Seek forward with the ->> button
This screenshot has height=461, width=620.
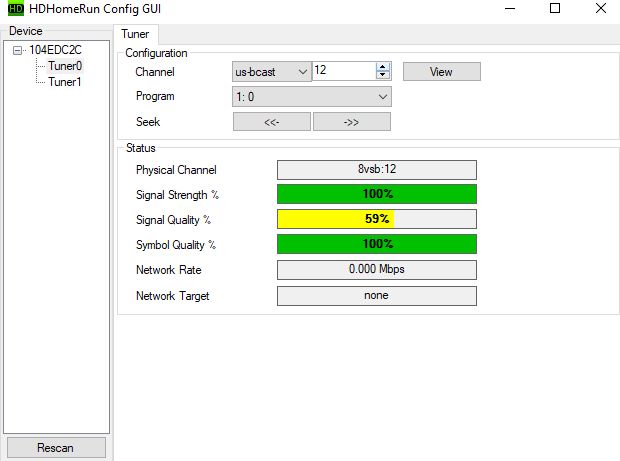tap(352, 122)
